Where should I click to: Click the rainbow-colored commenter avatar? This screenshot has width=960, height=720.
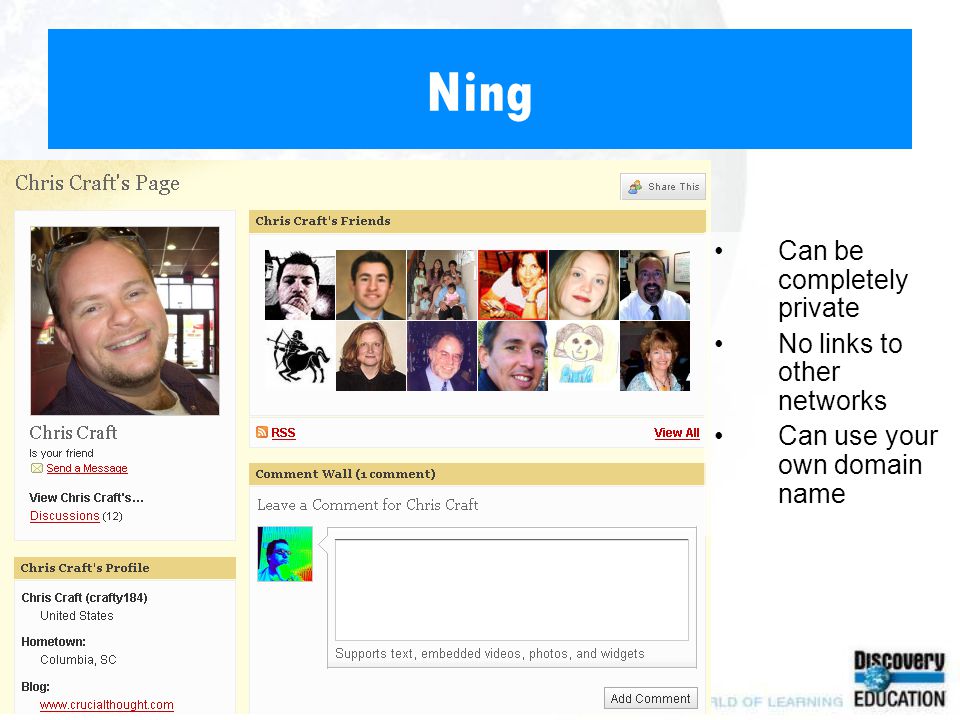pyautogui.click(x=285, y=553)
